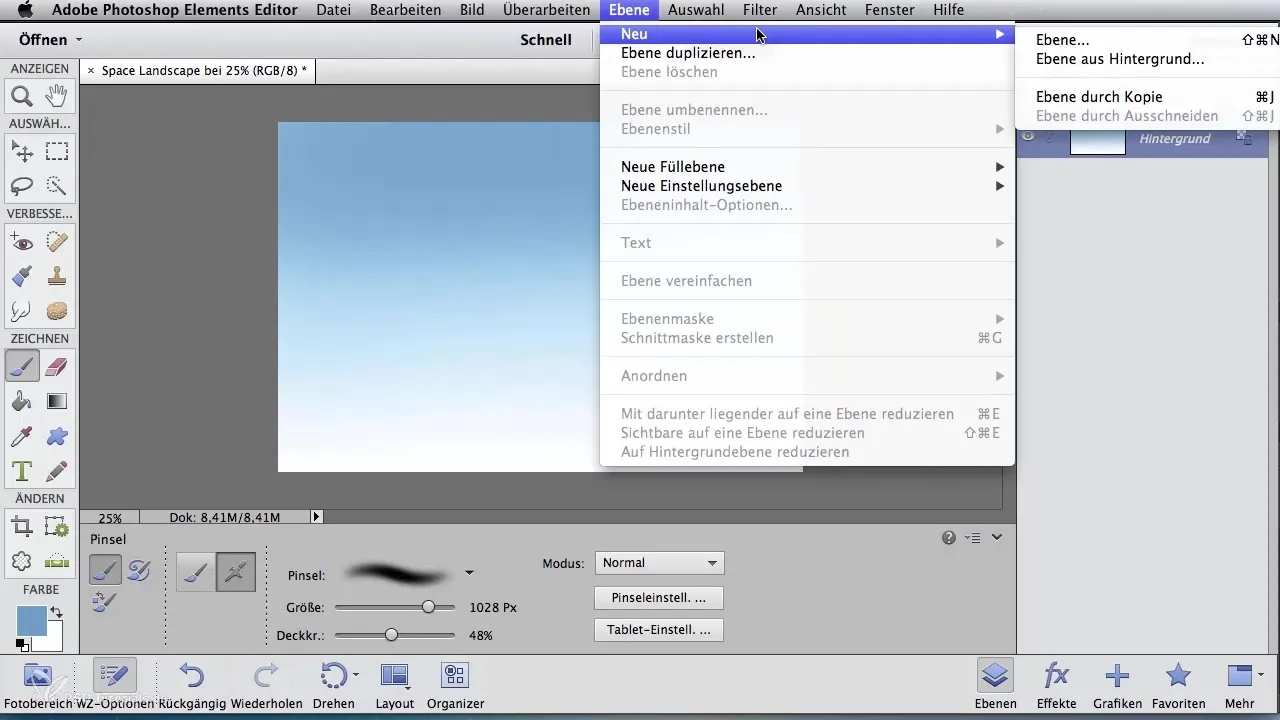Image resolution: width=1280 pixels, height=720 pixels.
Task: Toggle airbrush mode in tool options
Action: 236,572
